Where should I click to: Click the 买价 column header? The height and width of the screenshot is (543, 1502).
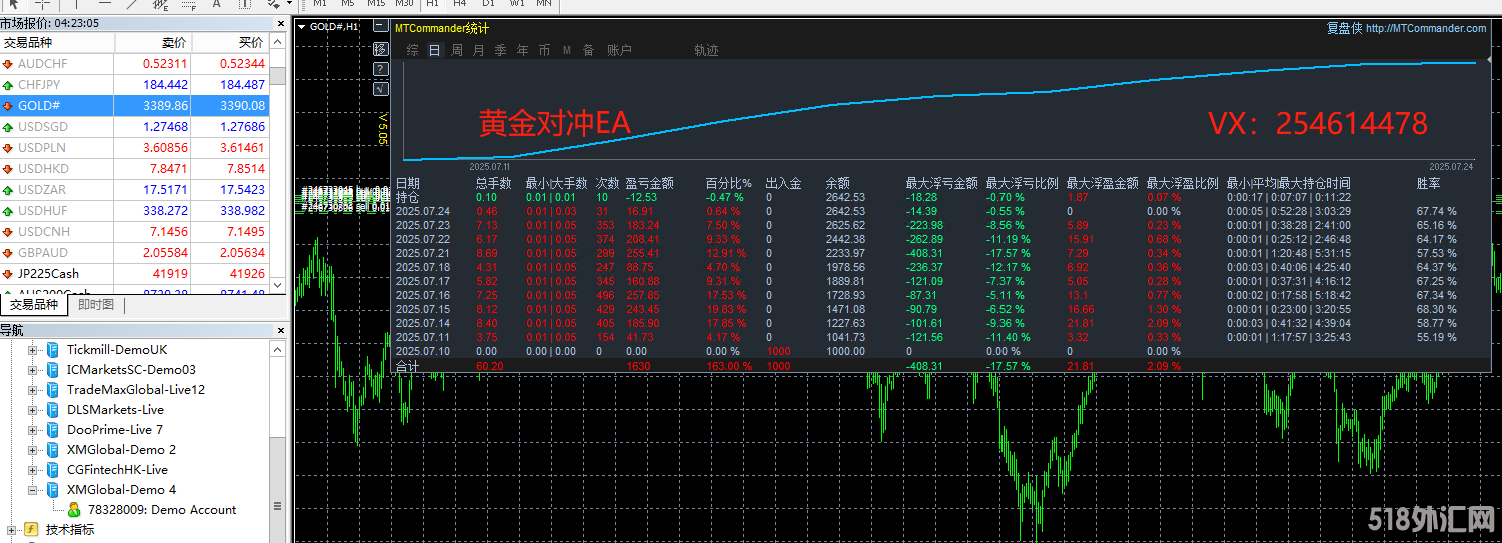click(x=230, y=43)
